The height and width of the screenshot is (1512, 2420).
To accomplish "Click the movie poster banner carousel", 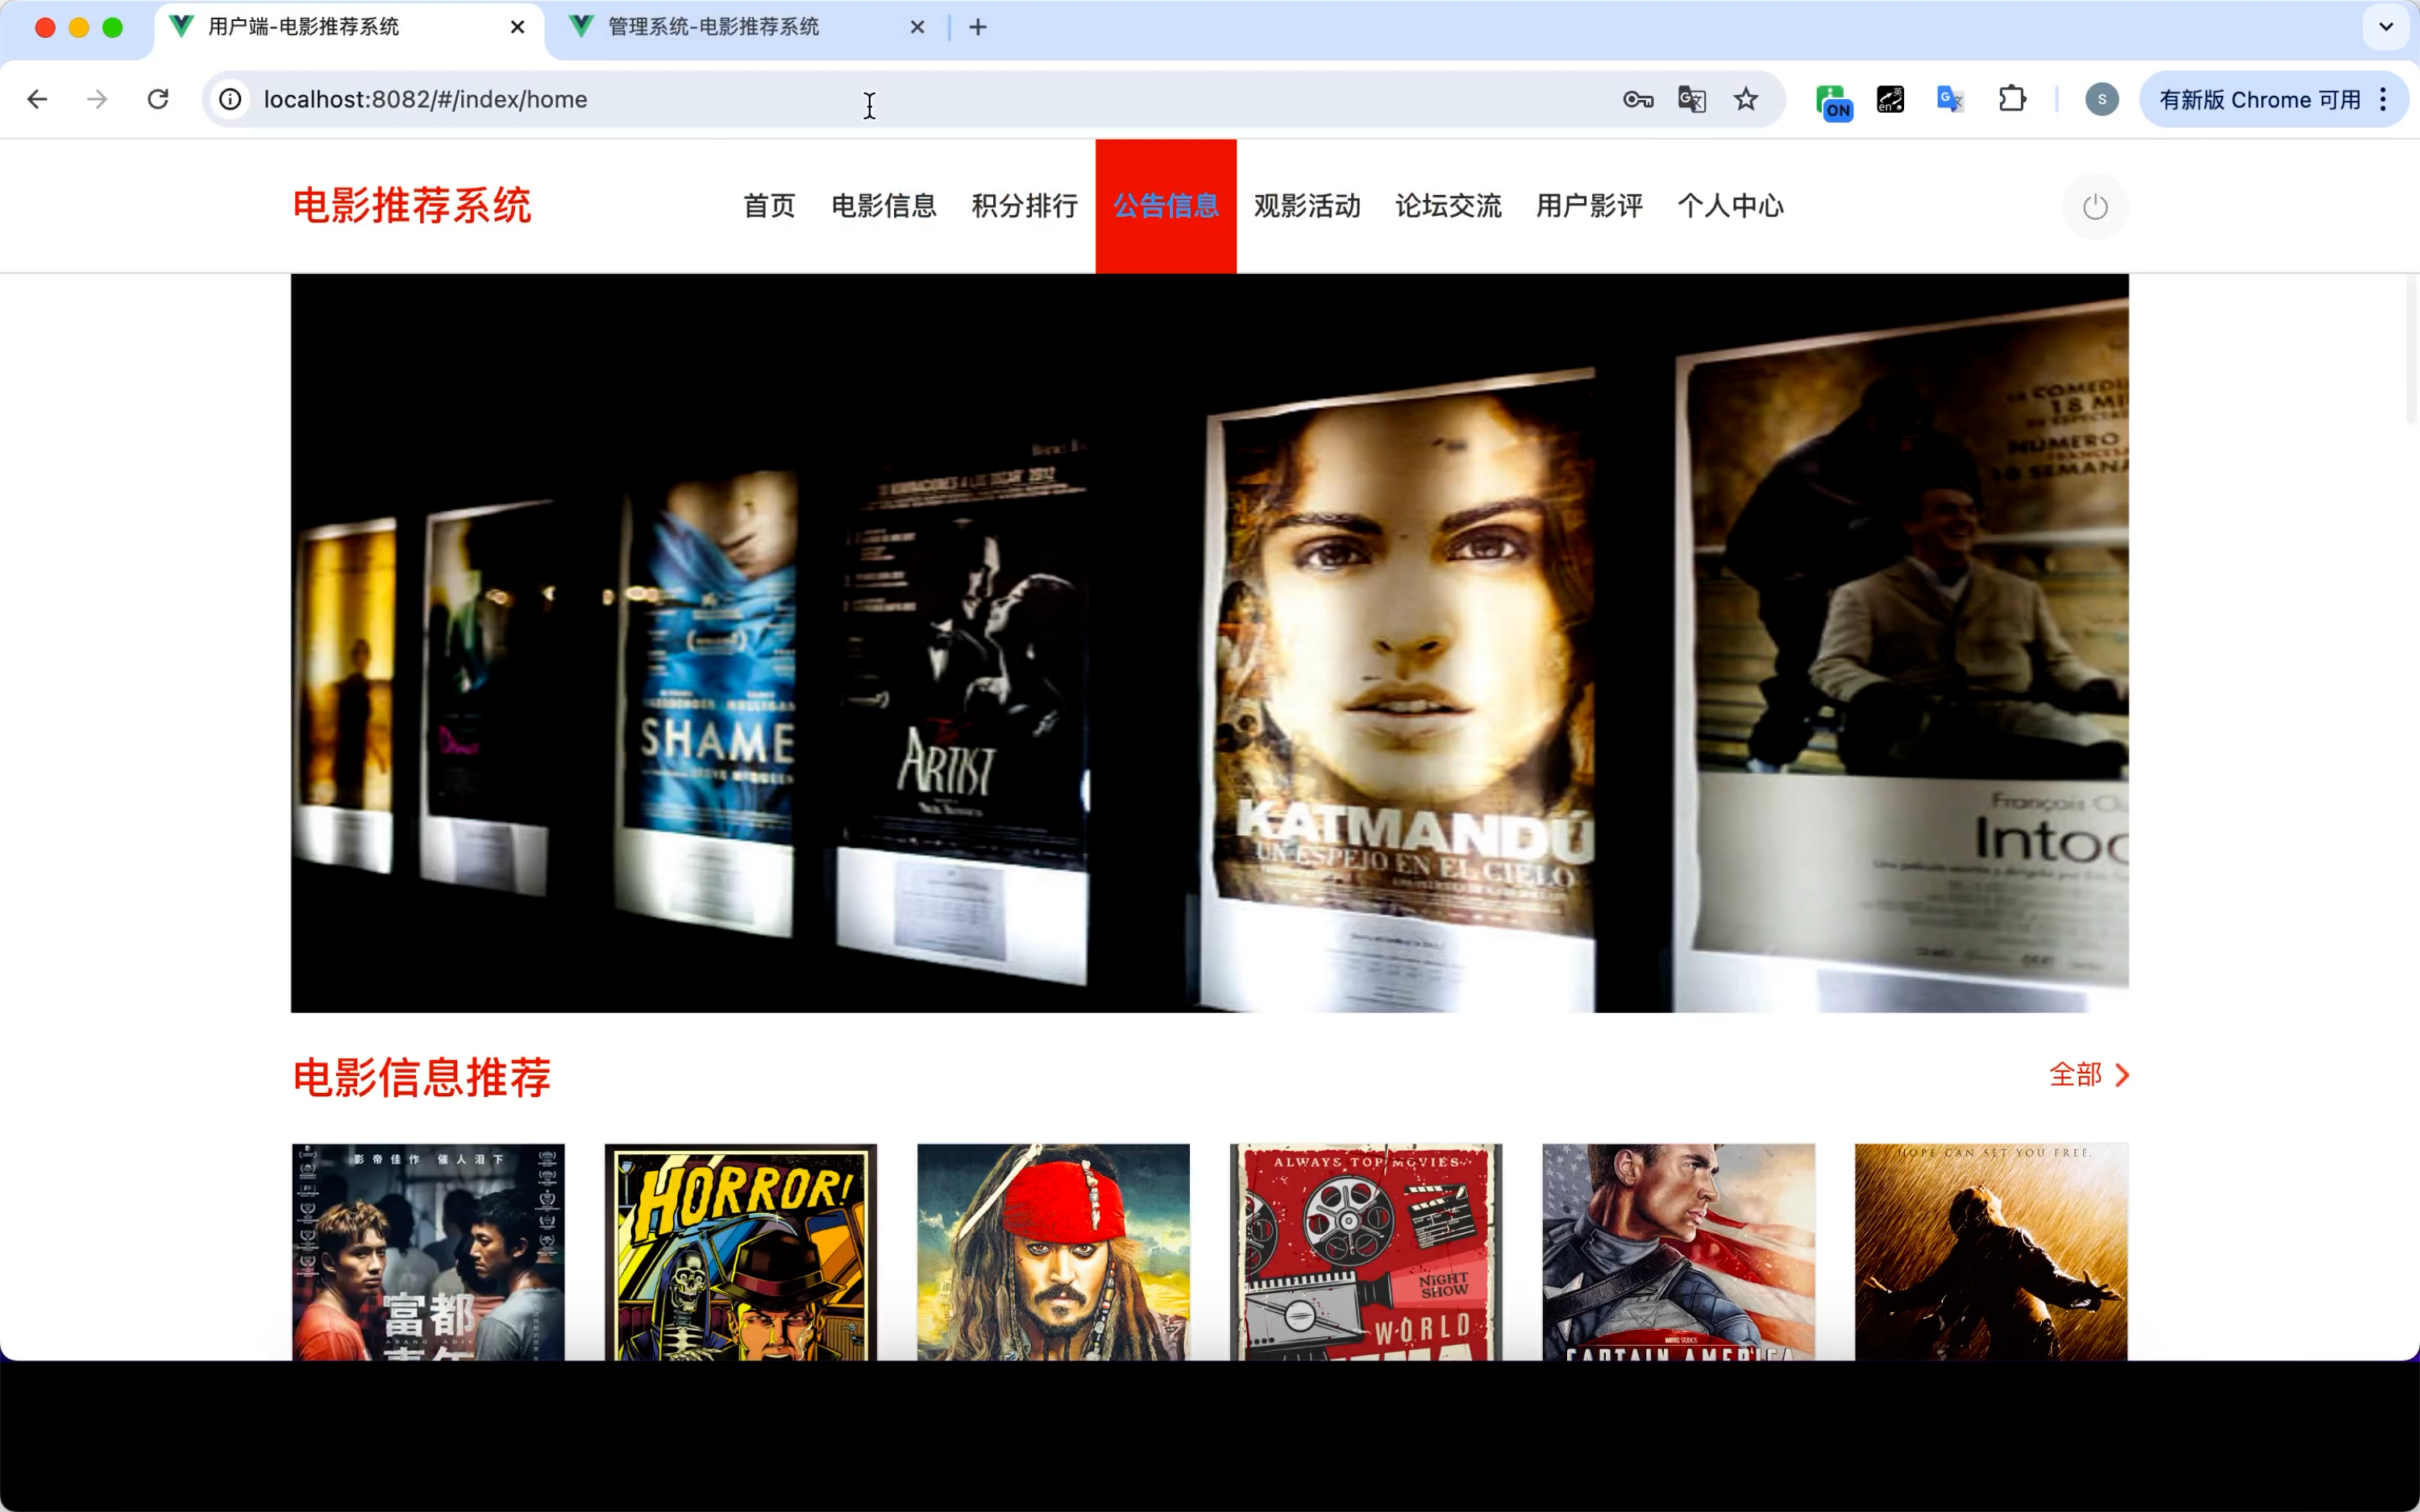I will pyautogui.click(x=1209, y=643).
